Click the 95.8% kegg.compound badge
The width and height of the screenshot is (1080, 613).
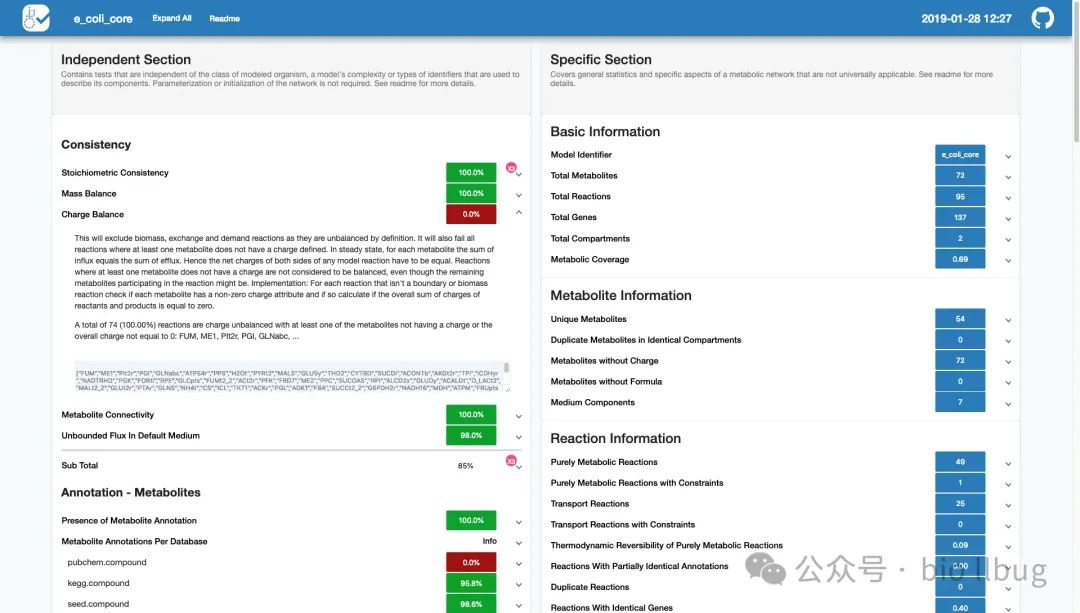[471, 583]
